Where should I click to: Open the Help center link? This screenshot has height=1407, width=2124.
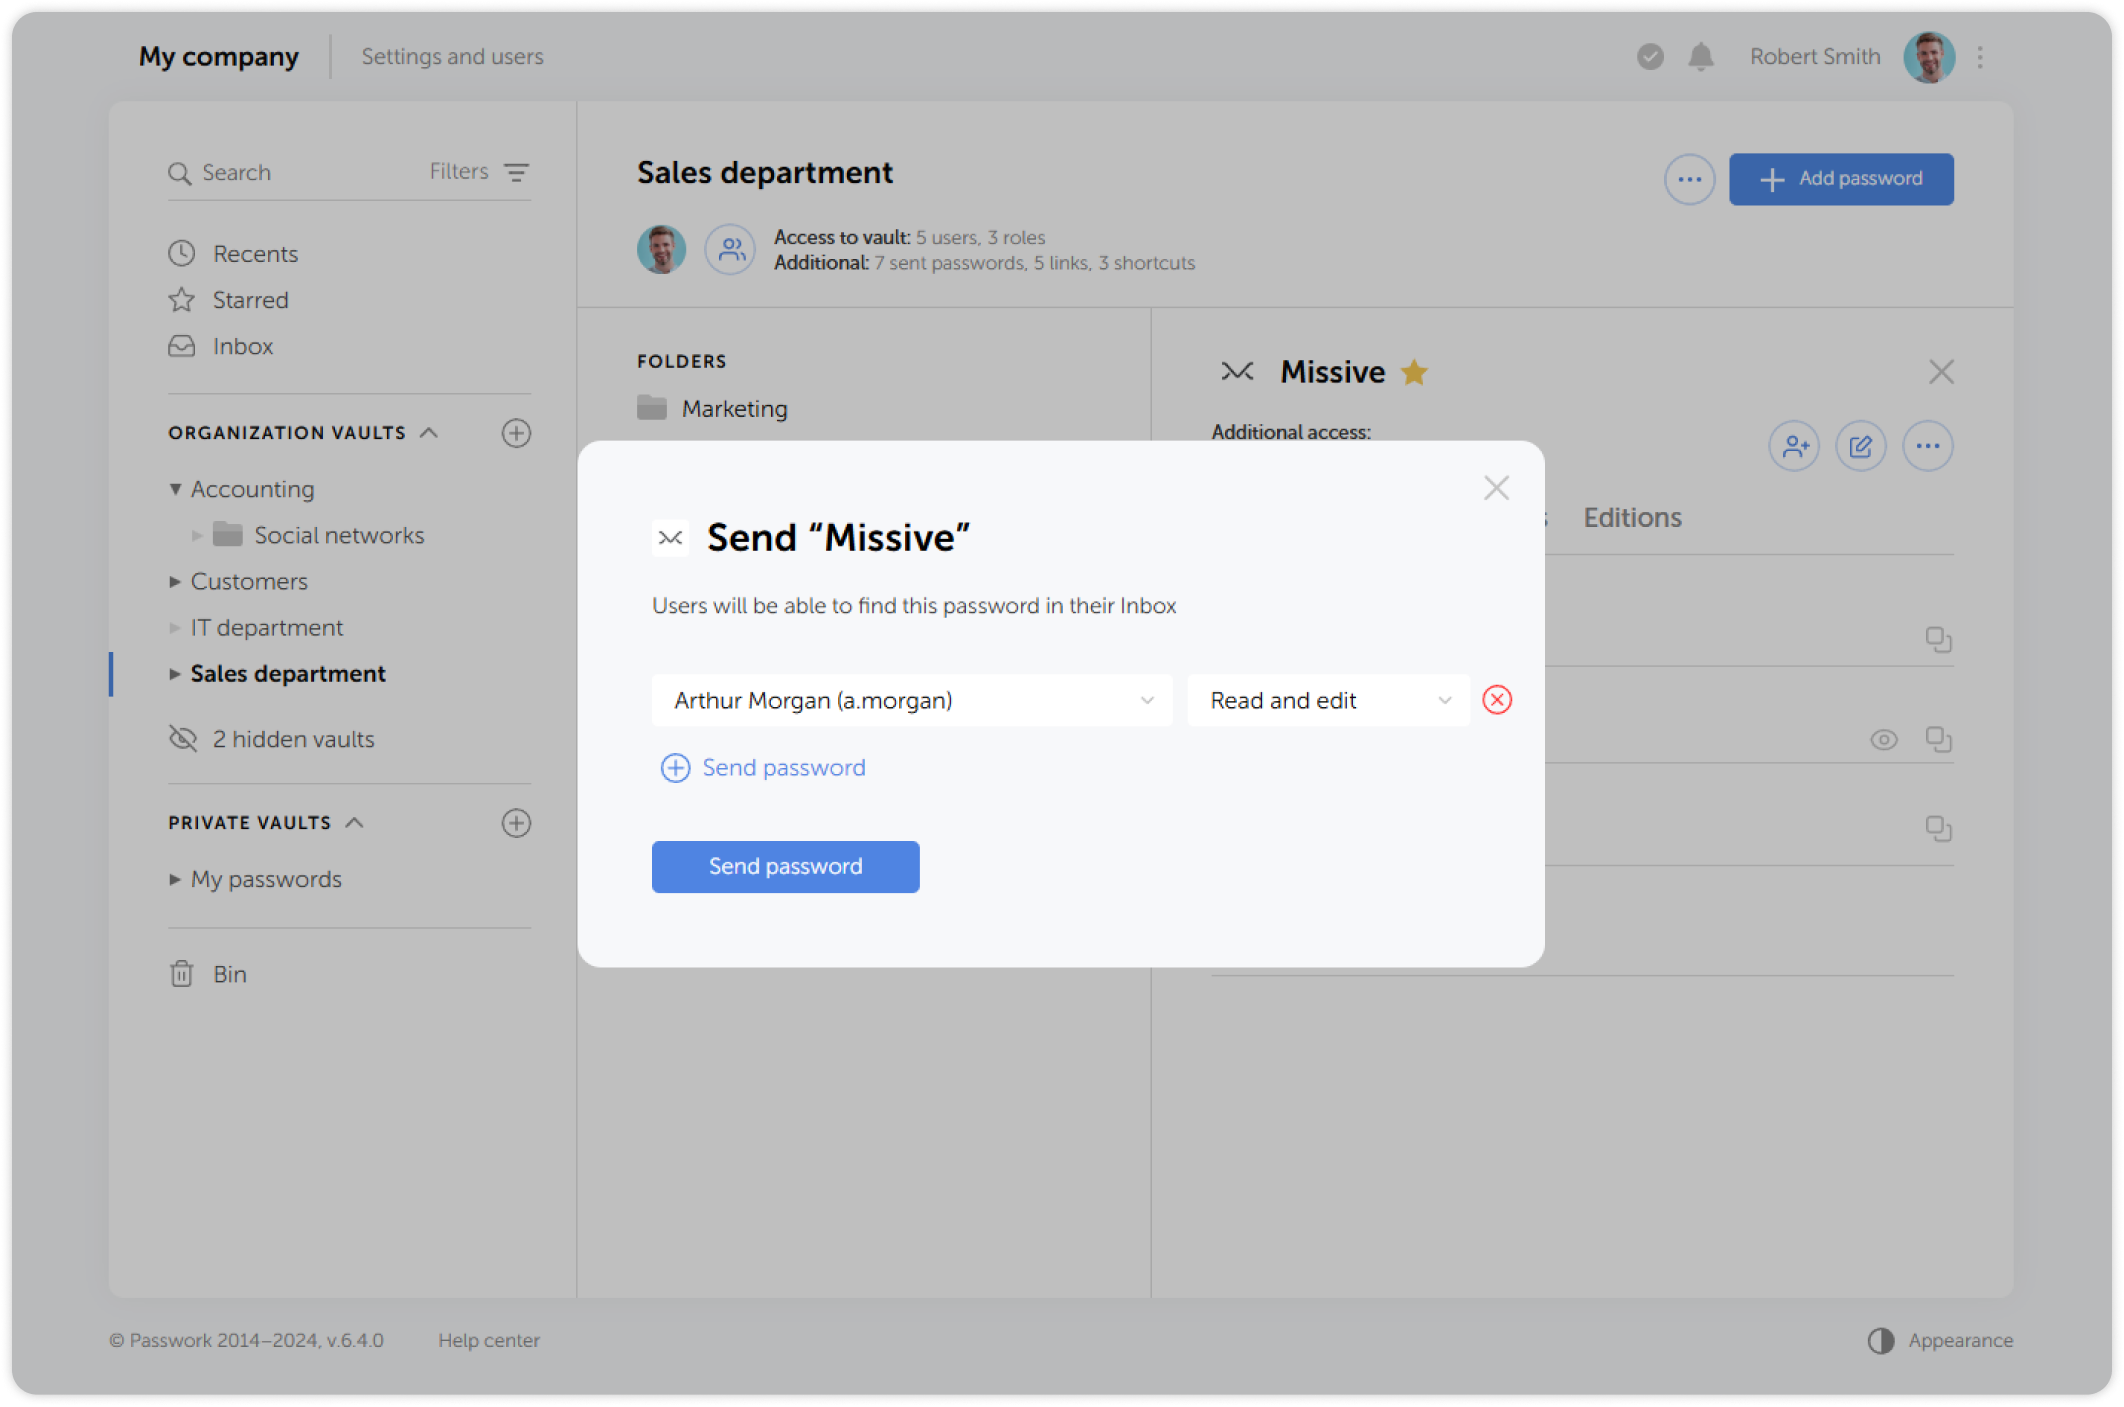pyautogui.click(x=490, y=1340)
